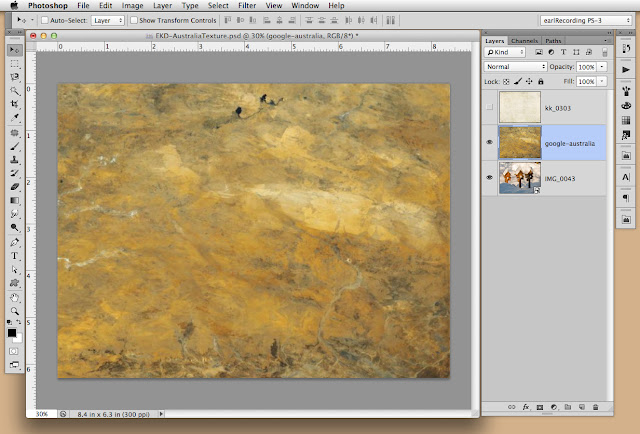Click the Opacity value field

pos(587,67)
